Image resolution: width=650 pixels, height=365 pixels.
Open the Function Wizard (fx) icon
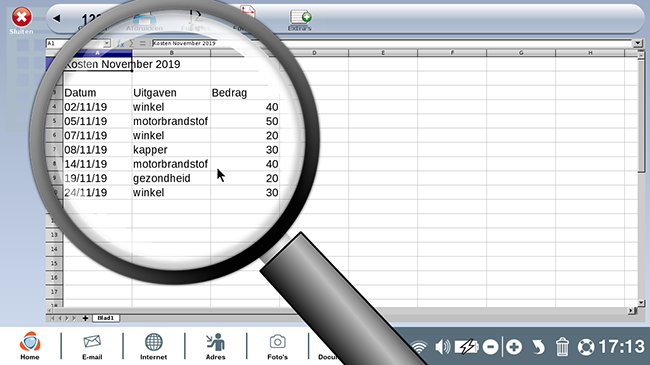tap(120, 43)
